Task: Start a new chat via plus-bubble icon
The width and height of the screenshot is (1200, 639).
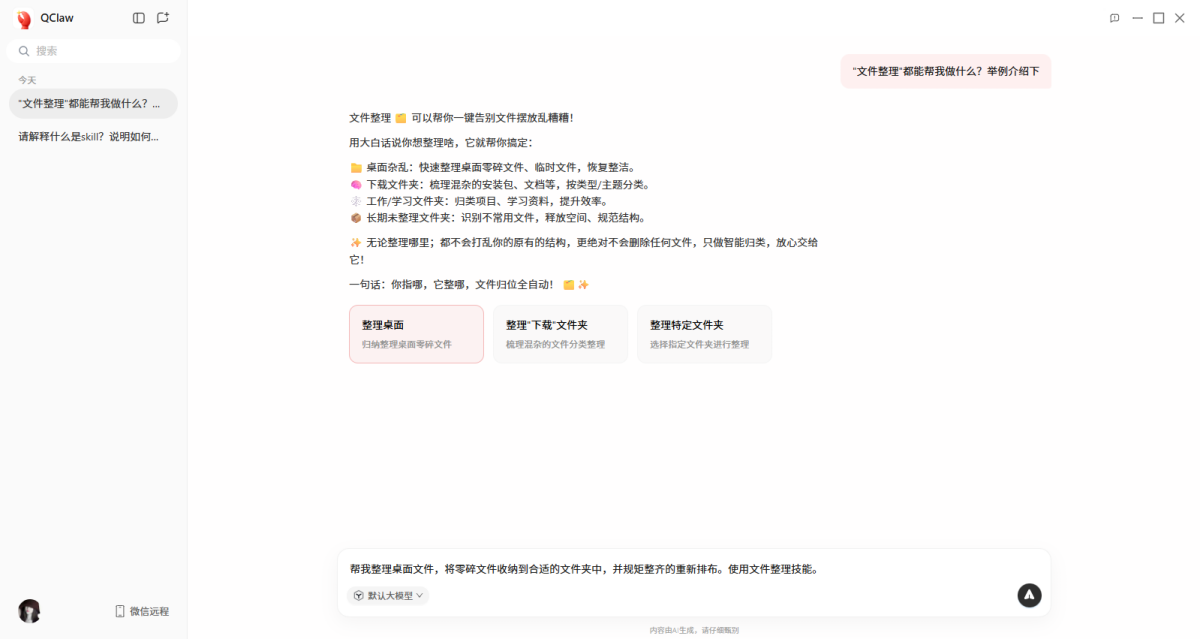Action: [x=163, y=18]
